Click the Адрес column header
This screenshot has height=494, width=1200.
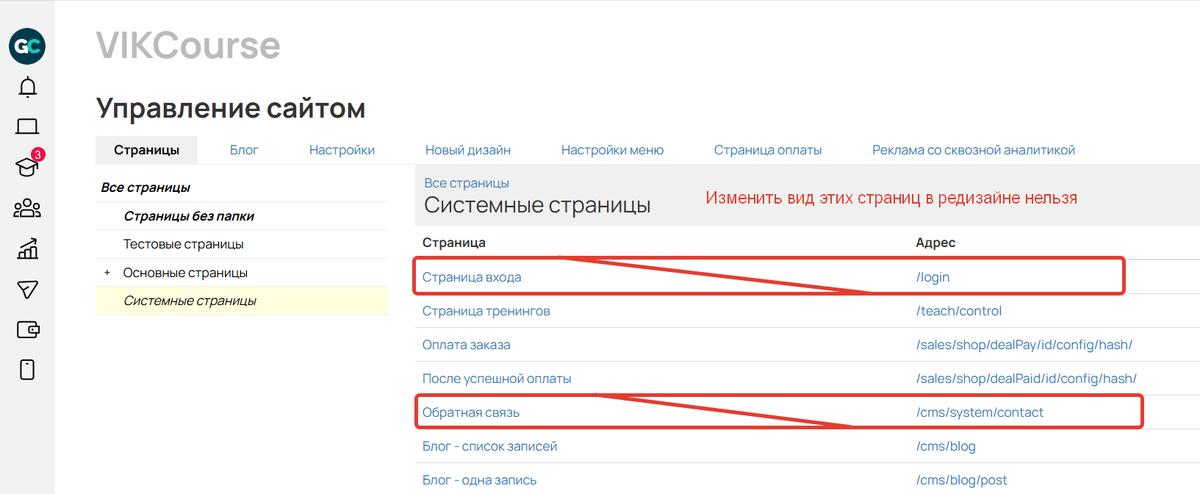click(x=937, y=243)
